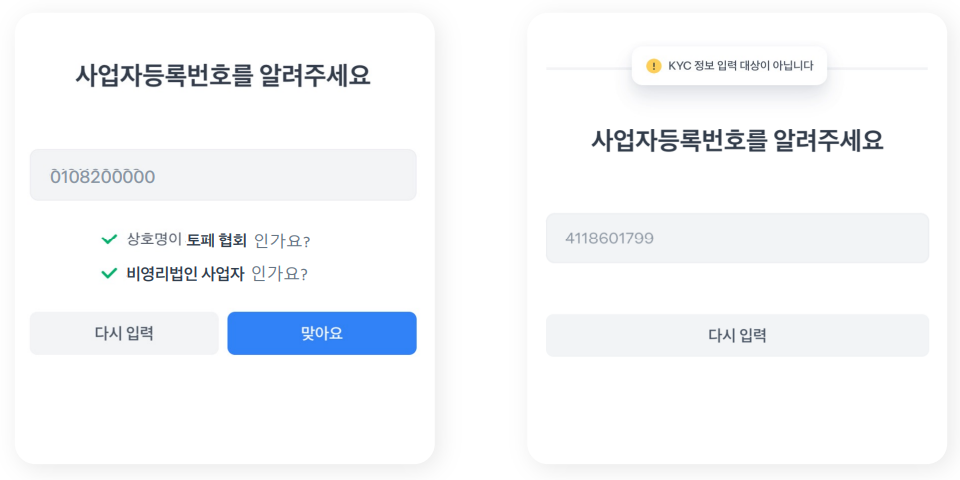960x480 pixels.
Task: Focus the input field containing 0108200000
Action: [223, 176]
